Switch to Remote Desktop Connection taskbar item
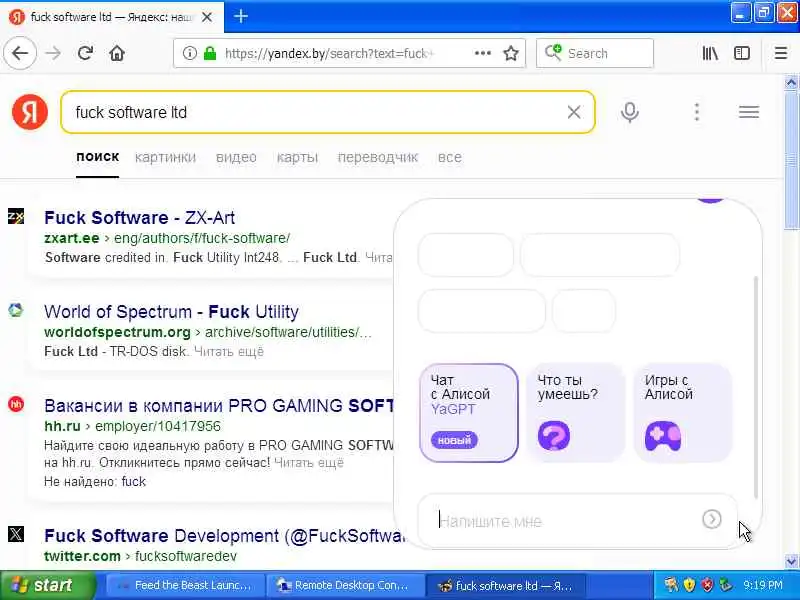Image resolution: width=800 pixels, height=600 pixels. click(345, 585)
